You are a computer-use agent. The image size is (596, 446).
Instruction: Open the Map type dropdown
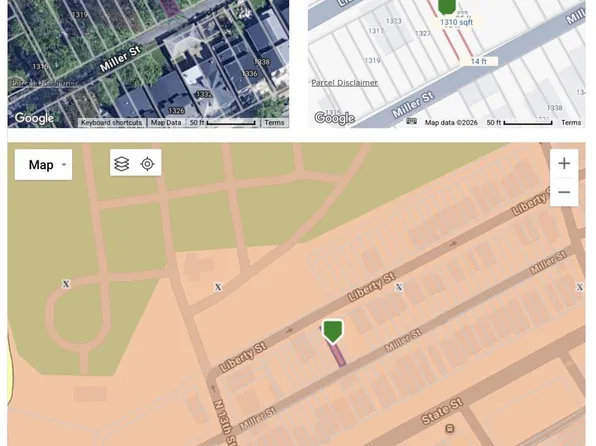43,165
